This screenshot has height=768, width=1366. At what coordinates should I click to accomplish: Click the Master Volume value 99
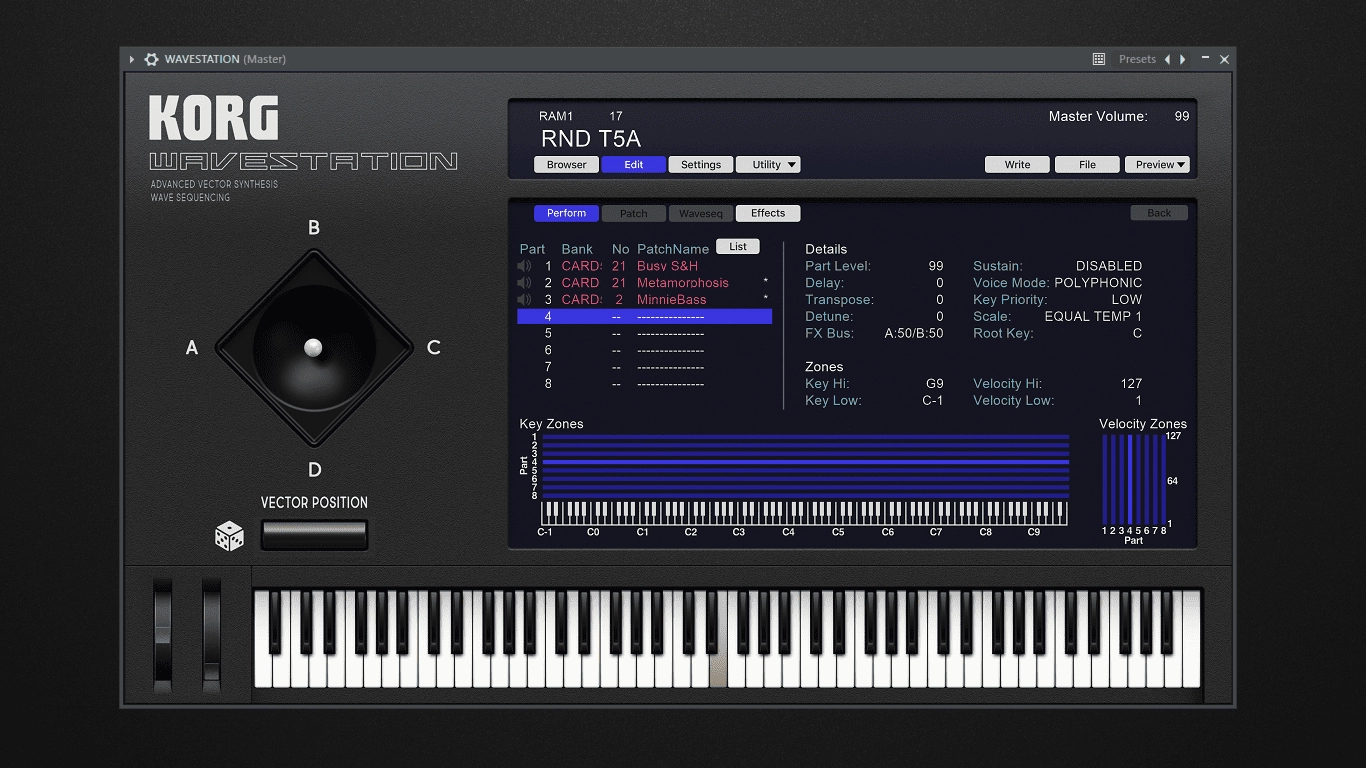1181,116
